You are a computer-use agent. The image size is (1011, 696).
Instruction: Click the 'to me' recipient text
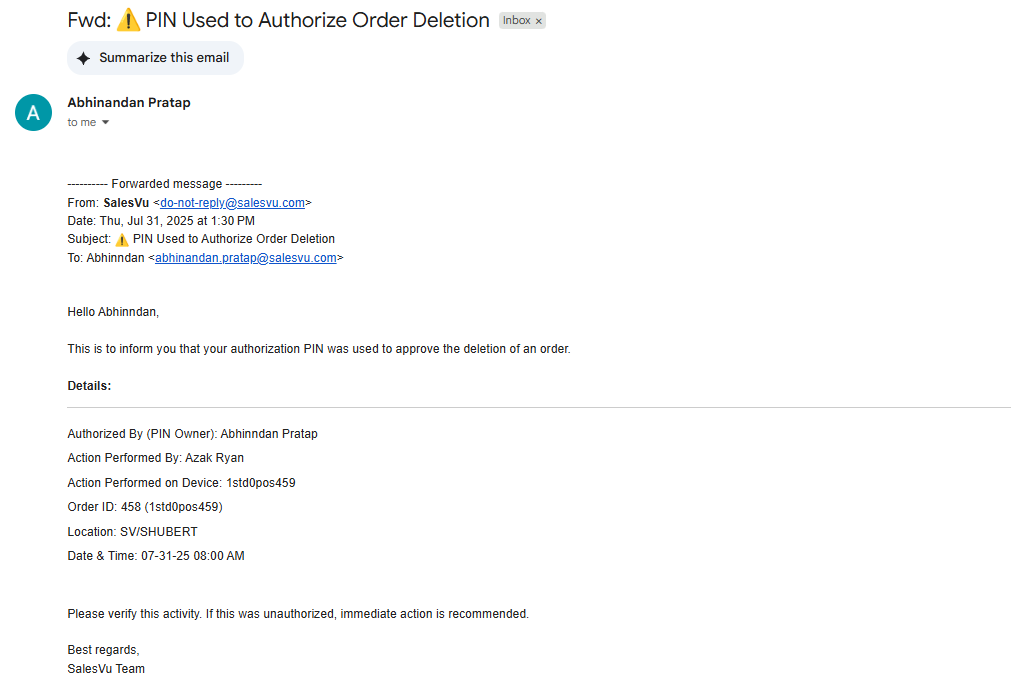(x=82, y=123)
